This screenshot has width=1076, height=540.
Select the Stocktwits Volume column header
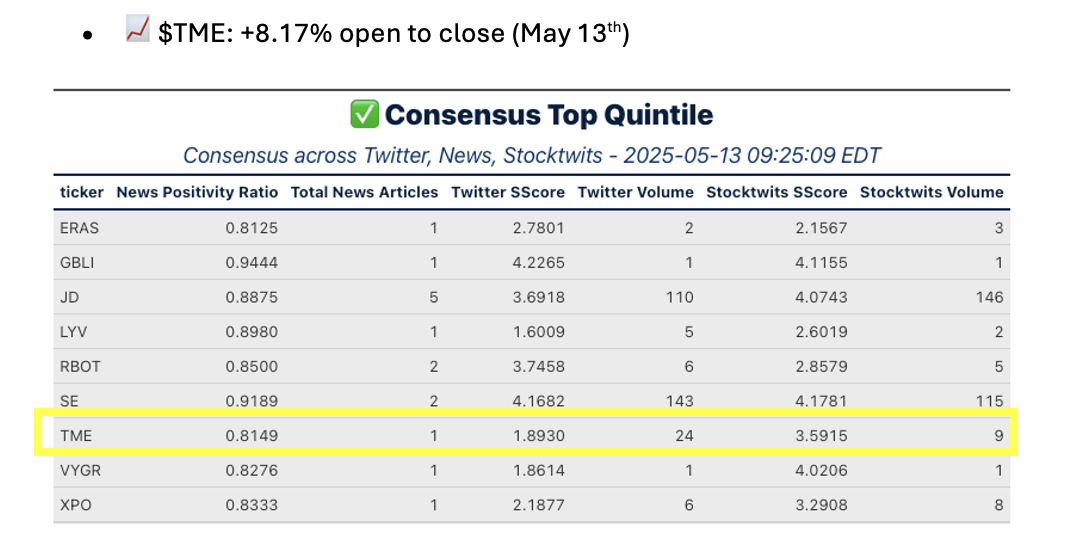931,192
